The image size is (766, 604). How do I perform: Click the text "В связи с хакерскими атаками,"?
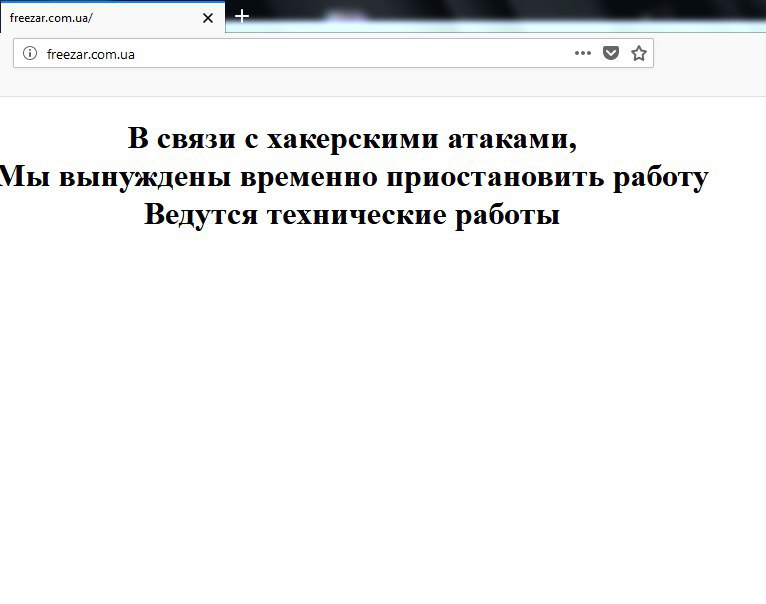(x=352, y=138)
